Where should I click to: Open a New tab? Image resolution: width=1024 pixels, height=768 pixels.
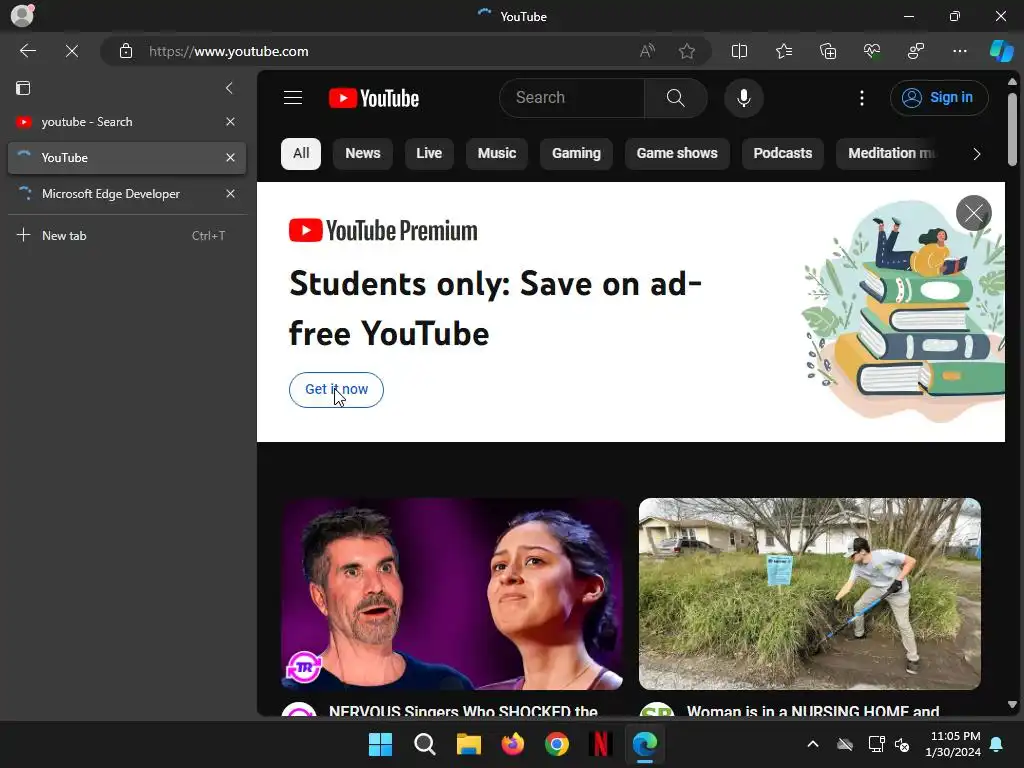click(127, 236)
